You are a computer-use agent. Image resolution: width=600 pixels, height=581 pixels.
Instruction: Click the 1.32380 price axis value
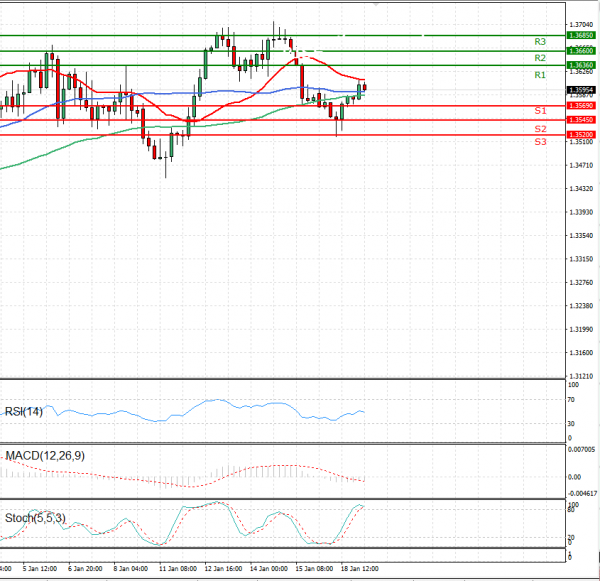pos(581,306)
